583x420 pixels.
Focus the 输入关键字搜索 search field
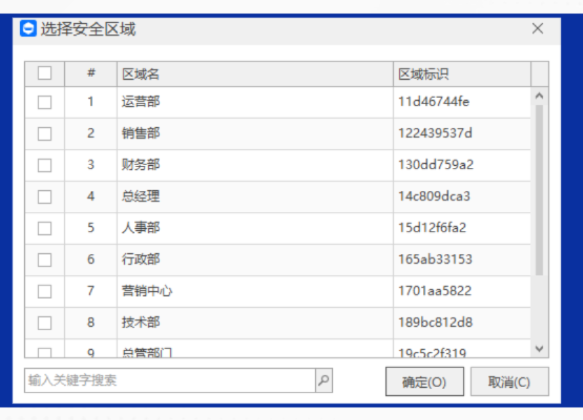point(170,380)
